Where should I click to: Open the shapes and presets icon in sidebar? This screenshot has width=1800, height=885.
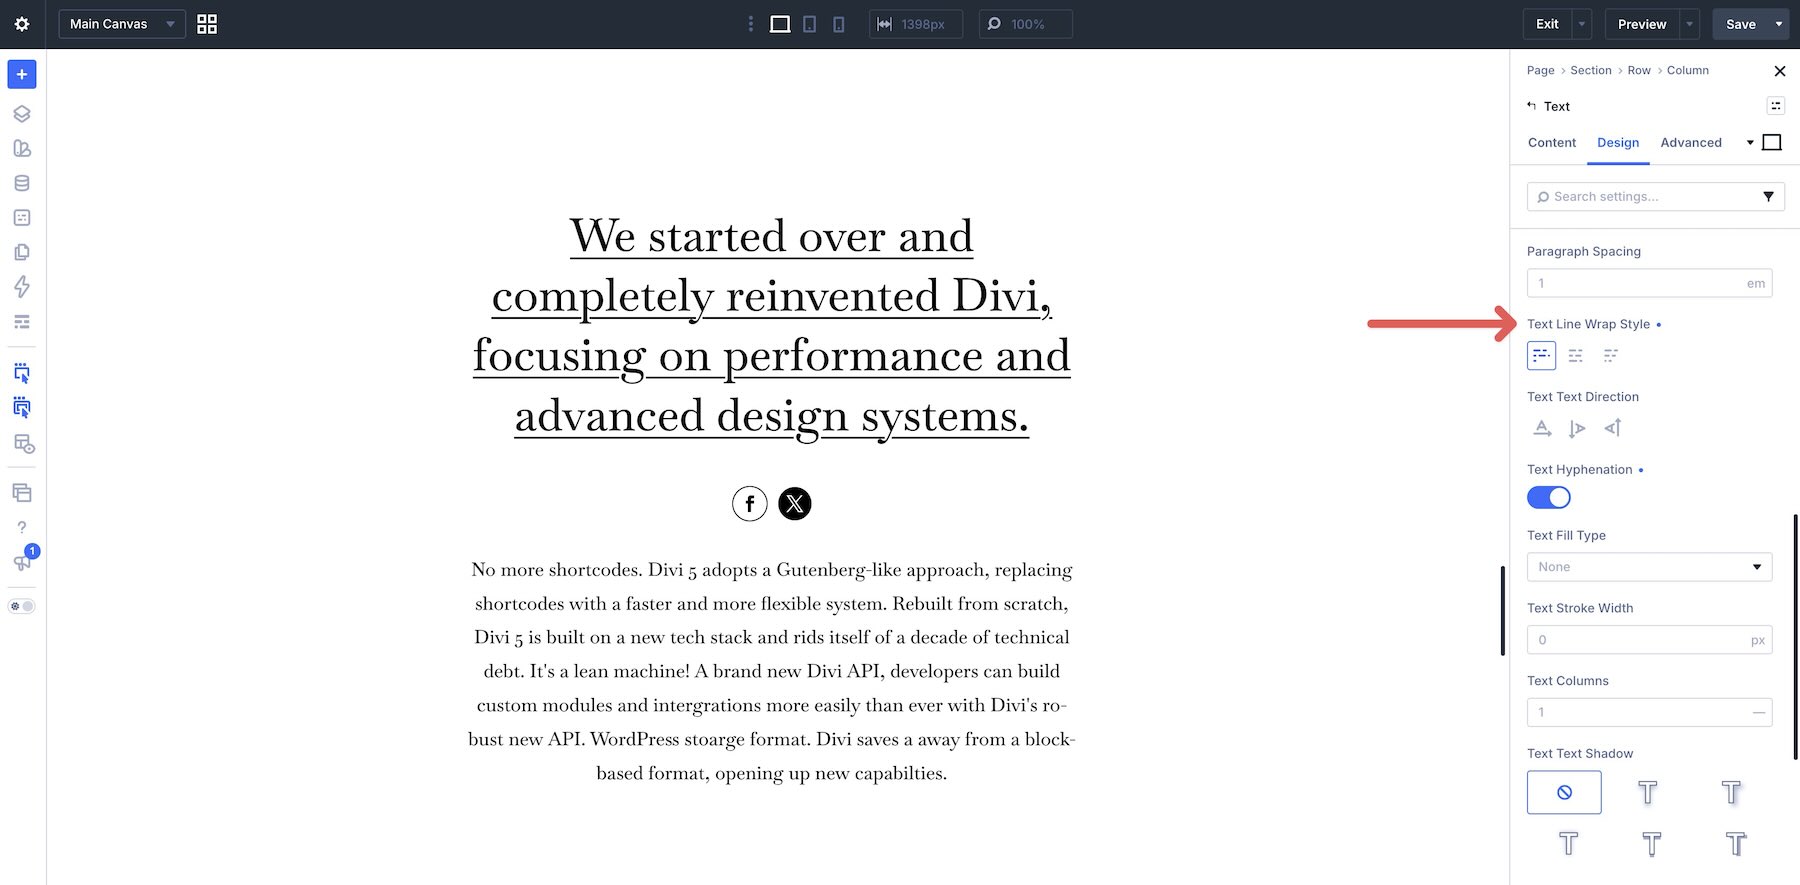22,148
